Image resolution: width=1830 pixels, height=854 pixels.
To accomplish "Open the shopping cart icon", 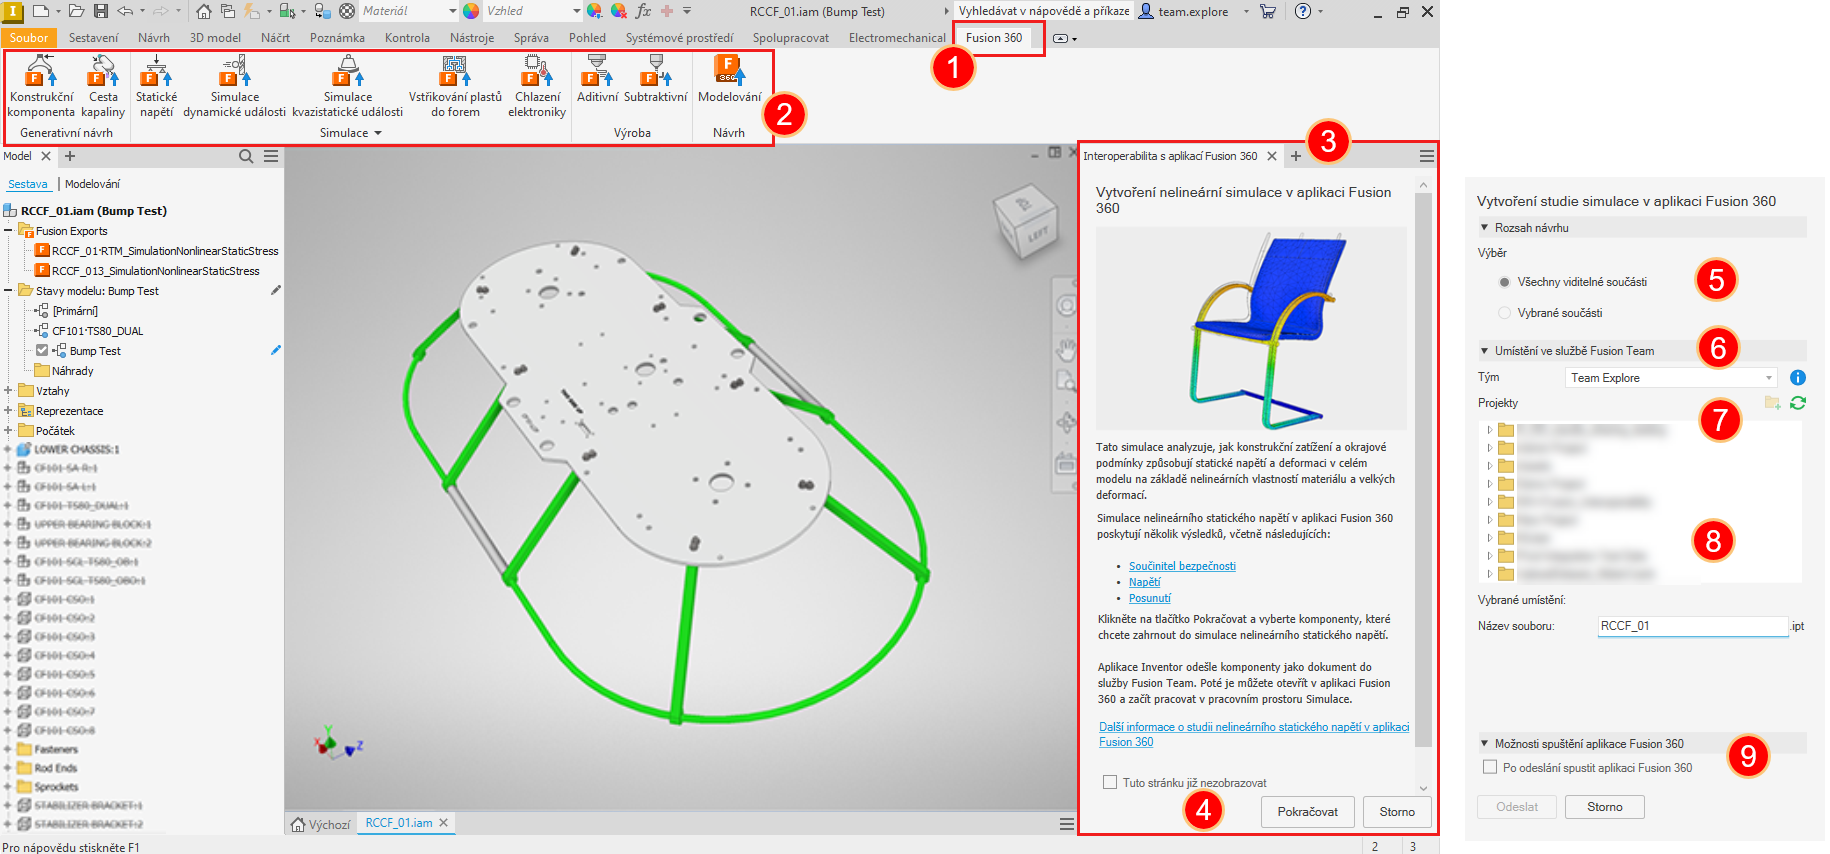I will (x=1268, y=11).
